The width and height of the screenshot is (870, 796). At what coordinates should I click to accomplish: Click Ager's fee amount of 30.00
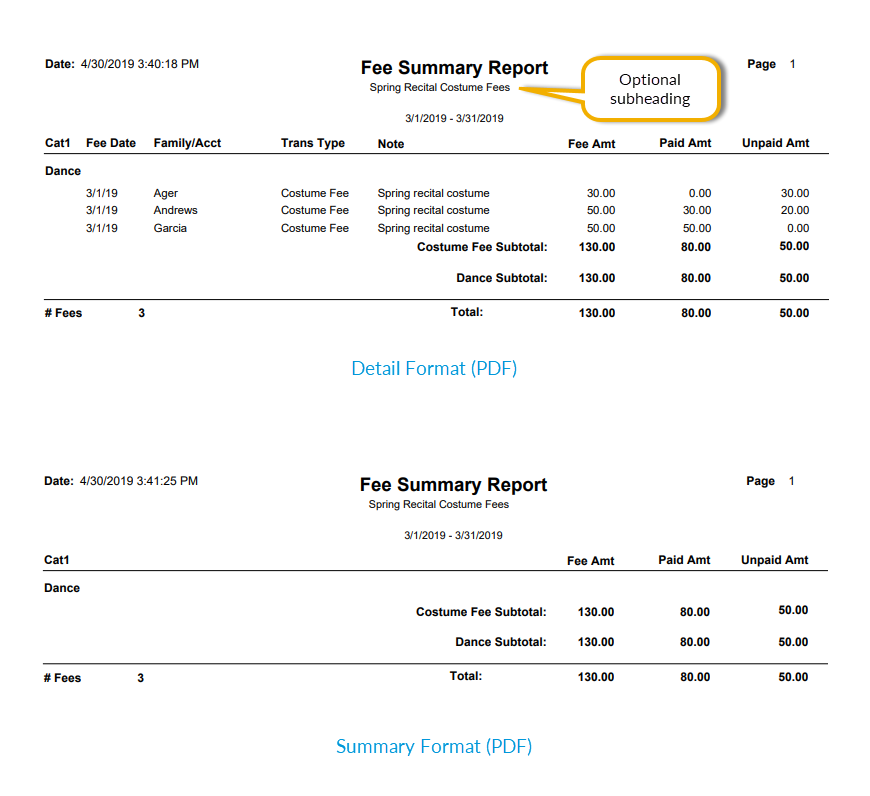601,193
